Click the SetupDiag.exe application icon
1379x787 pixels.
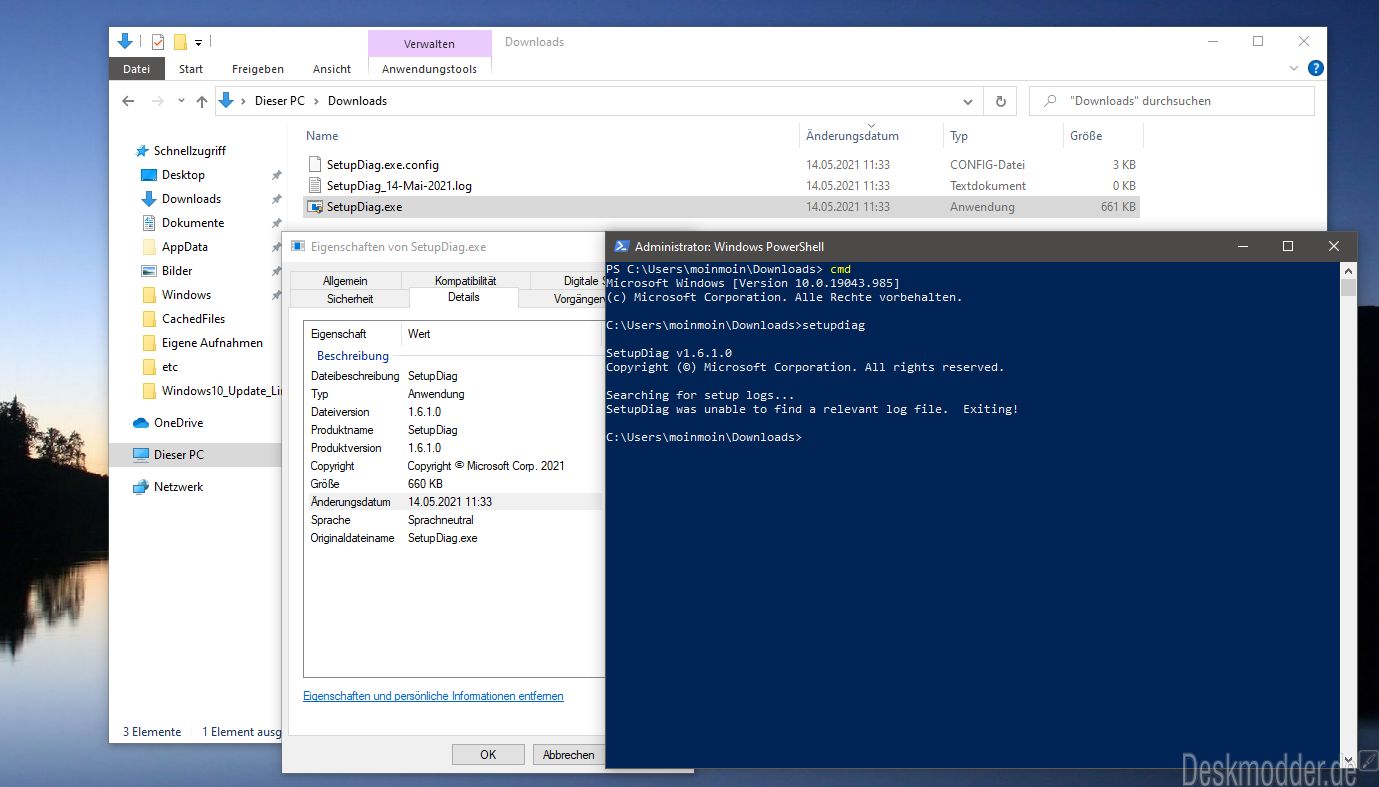point(315,207)
